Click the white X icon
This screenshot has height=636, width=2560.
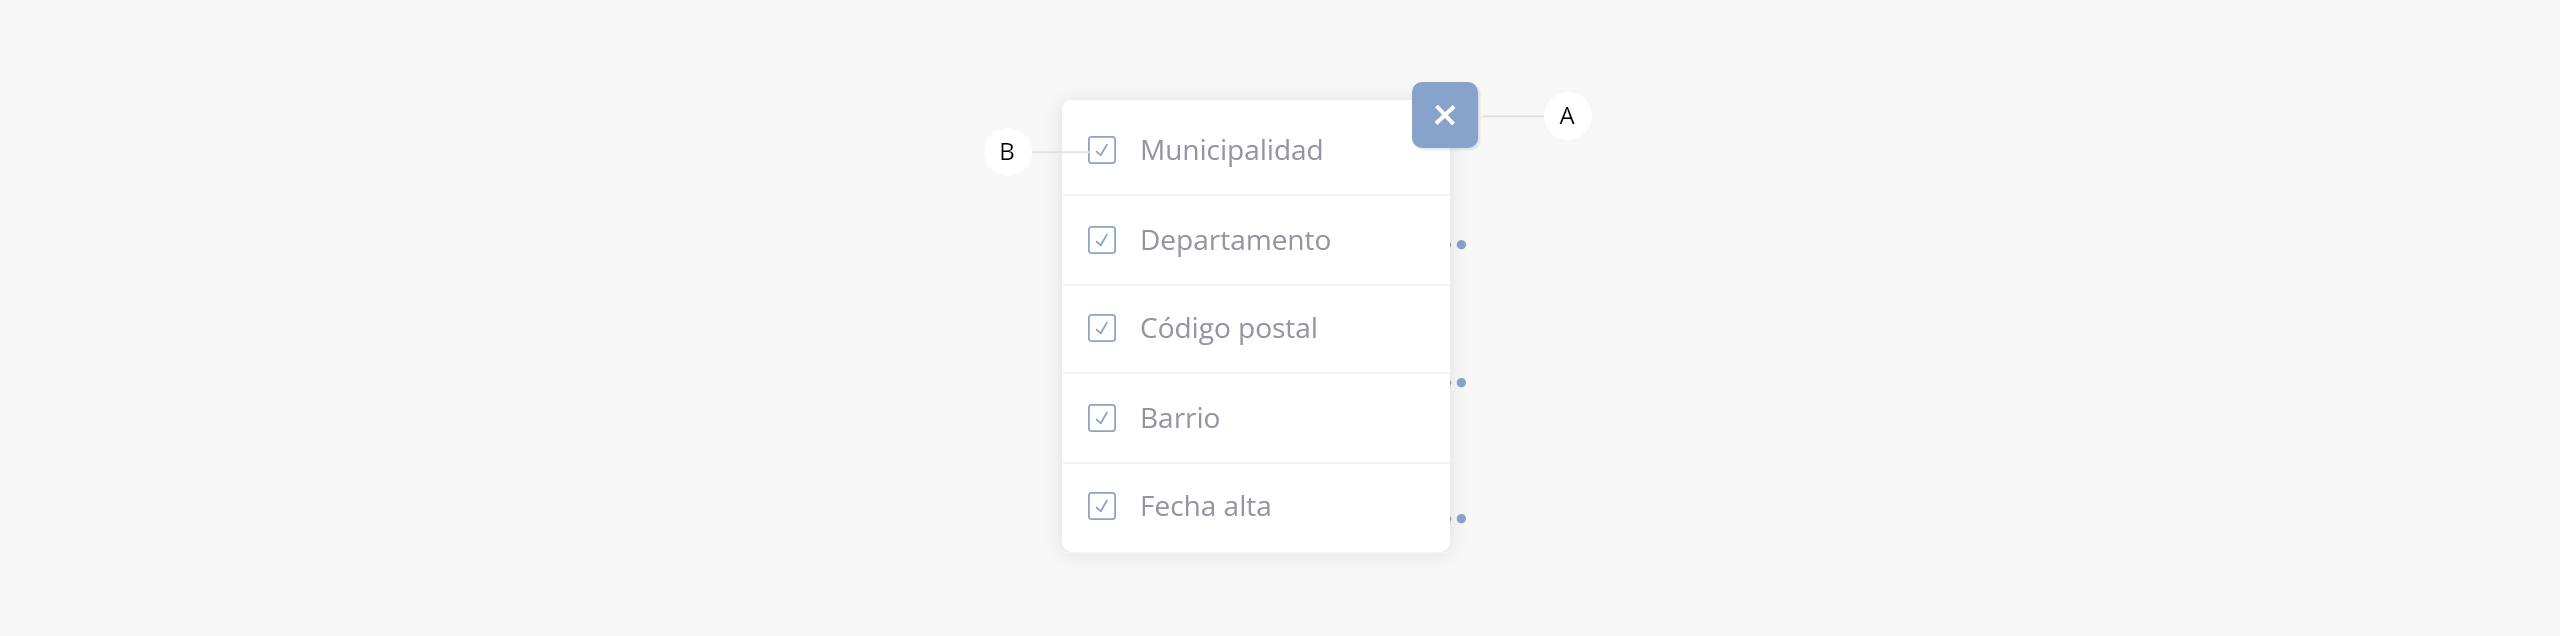click(1444, 115)
